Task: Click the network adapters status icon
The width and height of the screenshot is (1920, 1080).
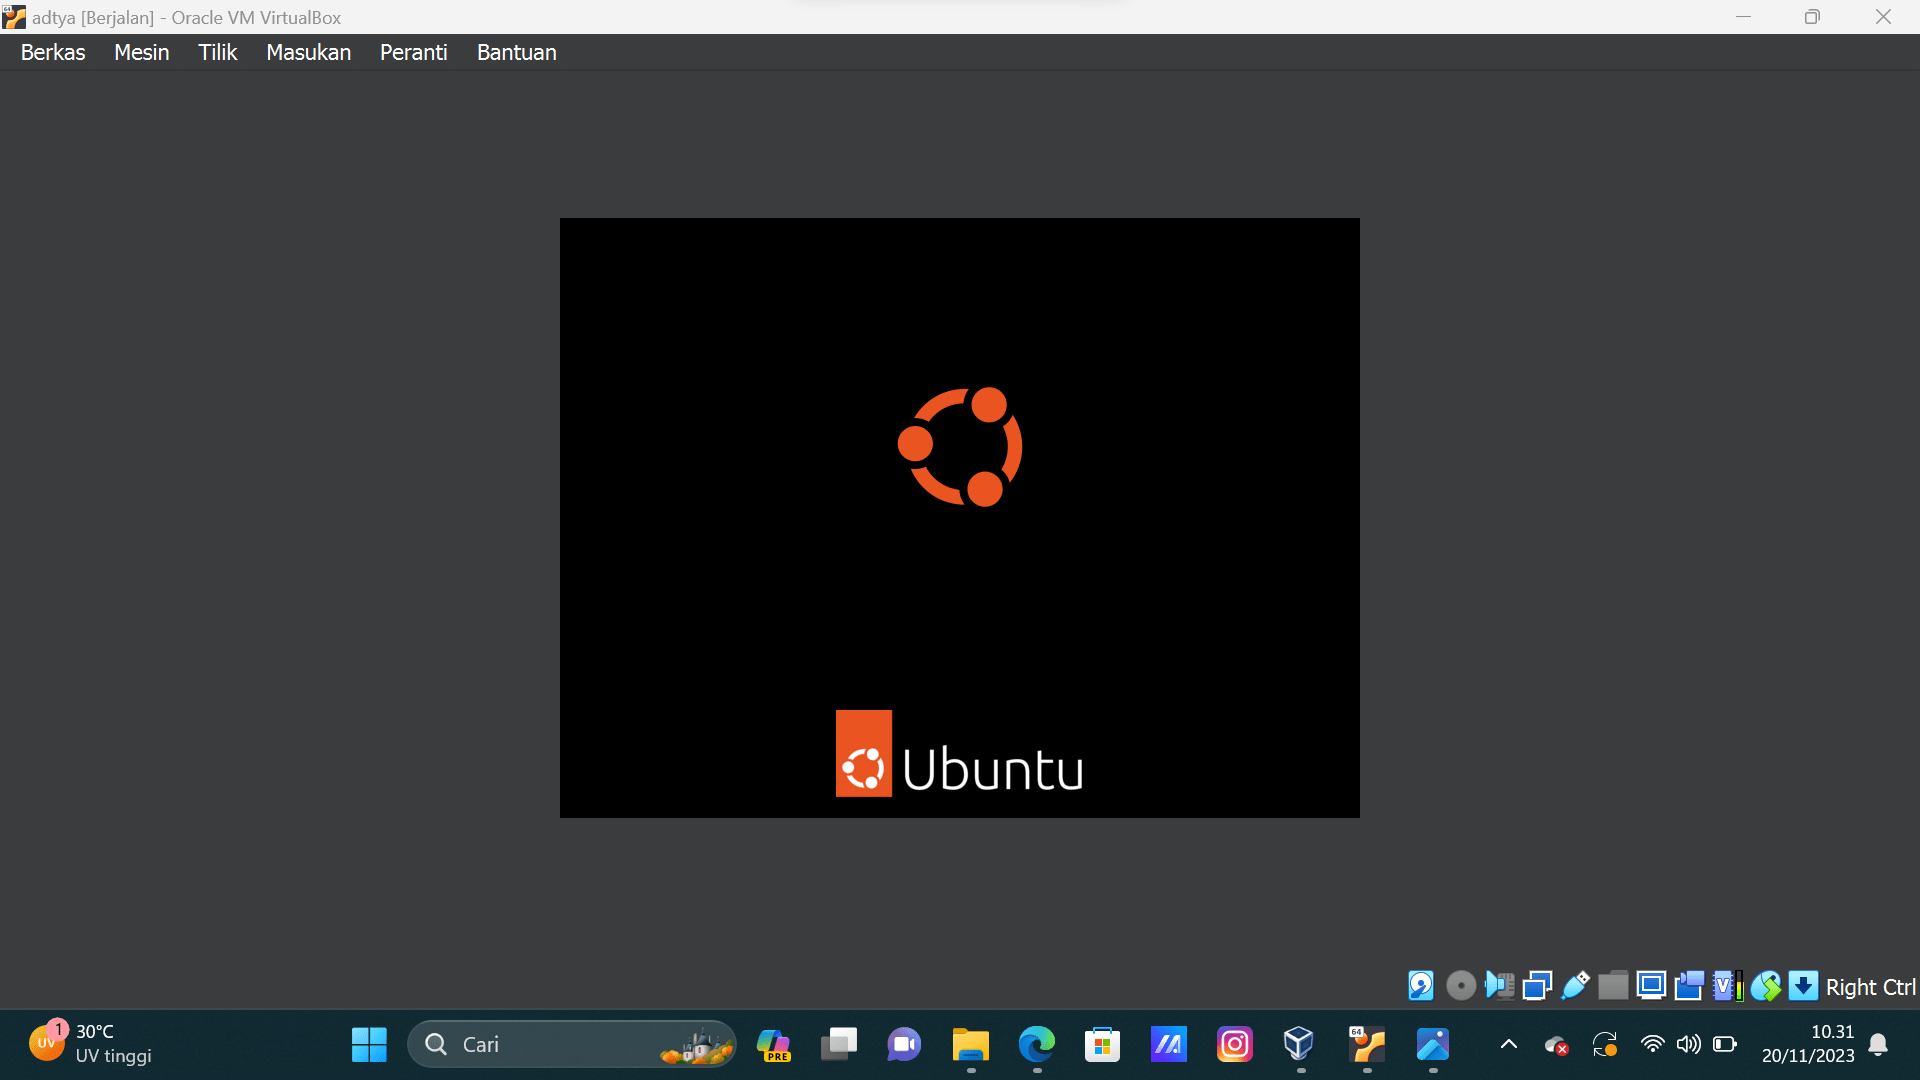Action: (1537, 986)
